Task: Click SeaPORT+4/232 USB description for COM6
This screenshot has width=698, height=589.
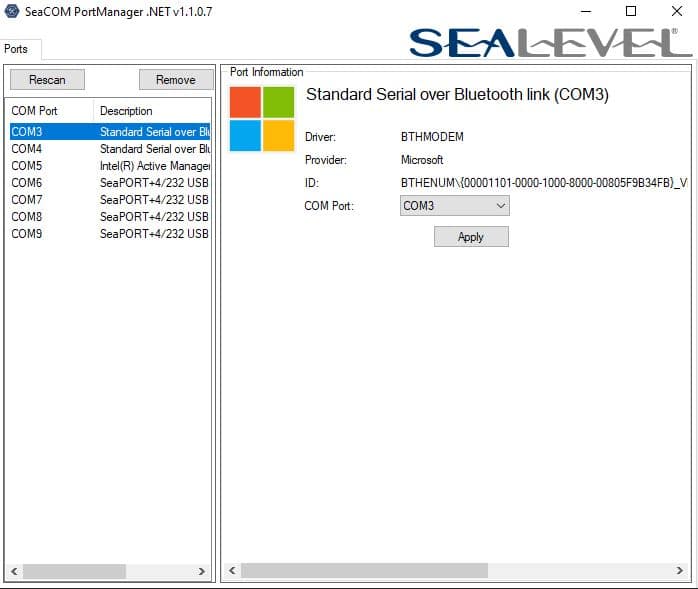Action: pos(154,183)
